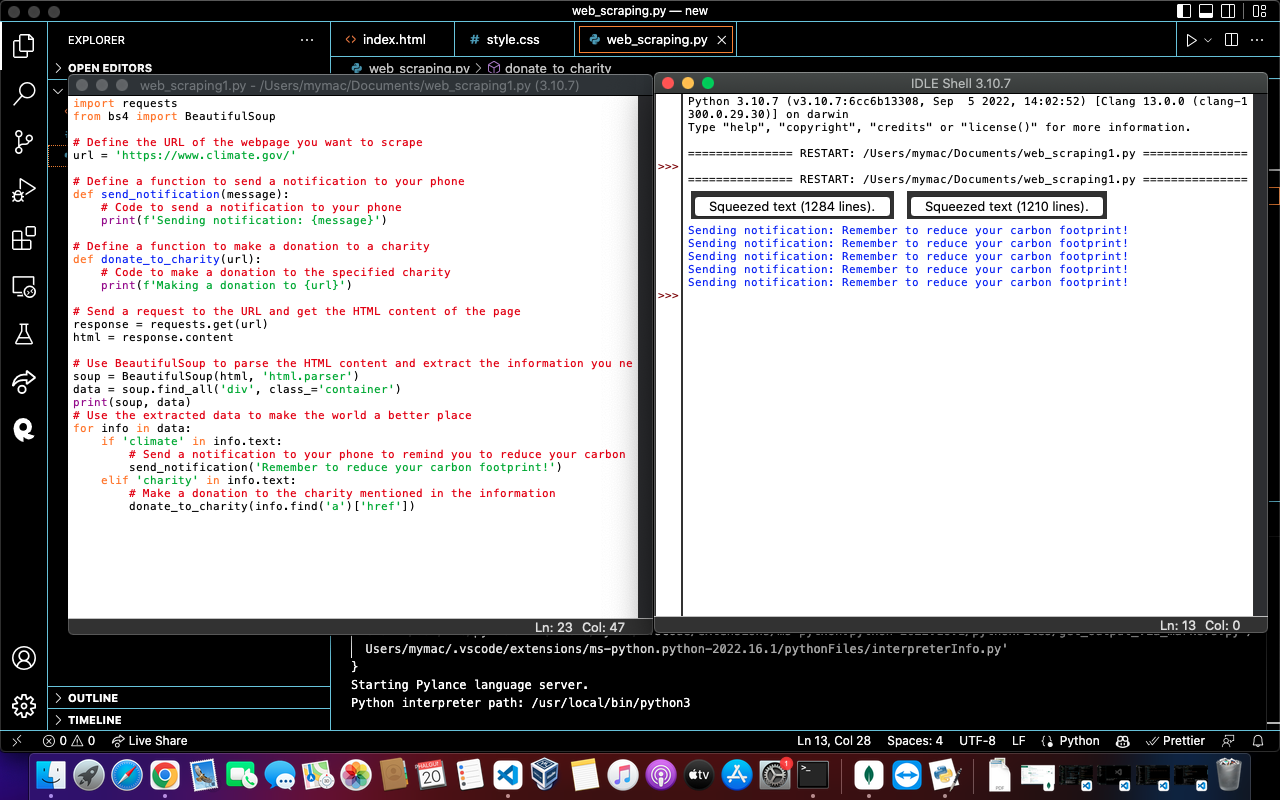
Task: Open notifications bell in status bar
Action: [x=1258, y=741]
